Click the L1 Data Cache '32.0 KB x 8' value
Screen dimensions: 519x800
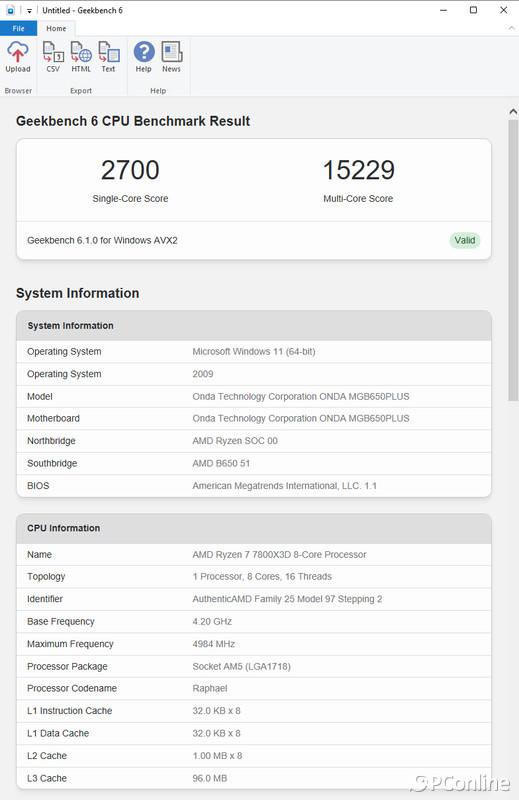point(216,733)
